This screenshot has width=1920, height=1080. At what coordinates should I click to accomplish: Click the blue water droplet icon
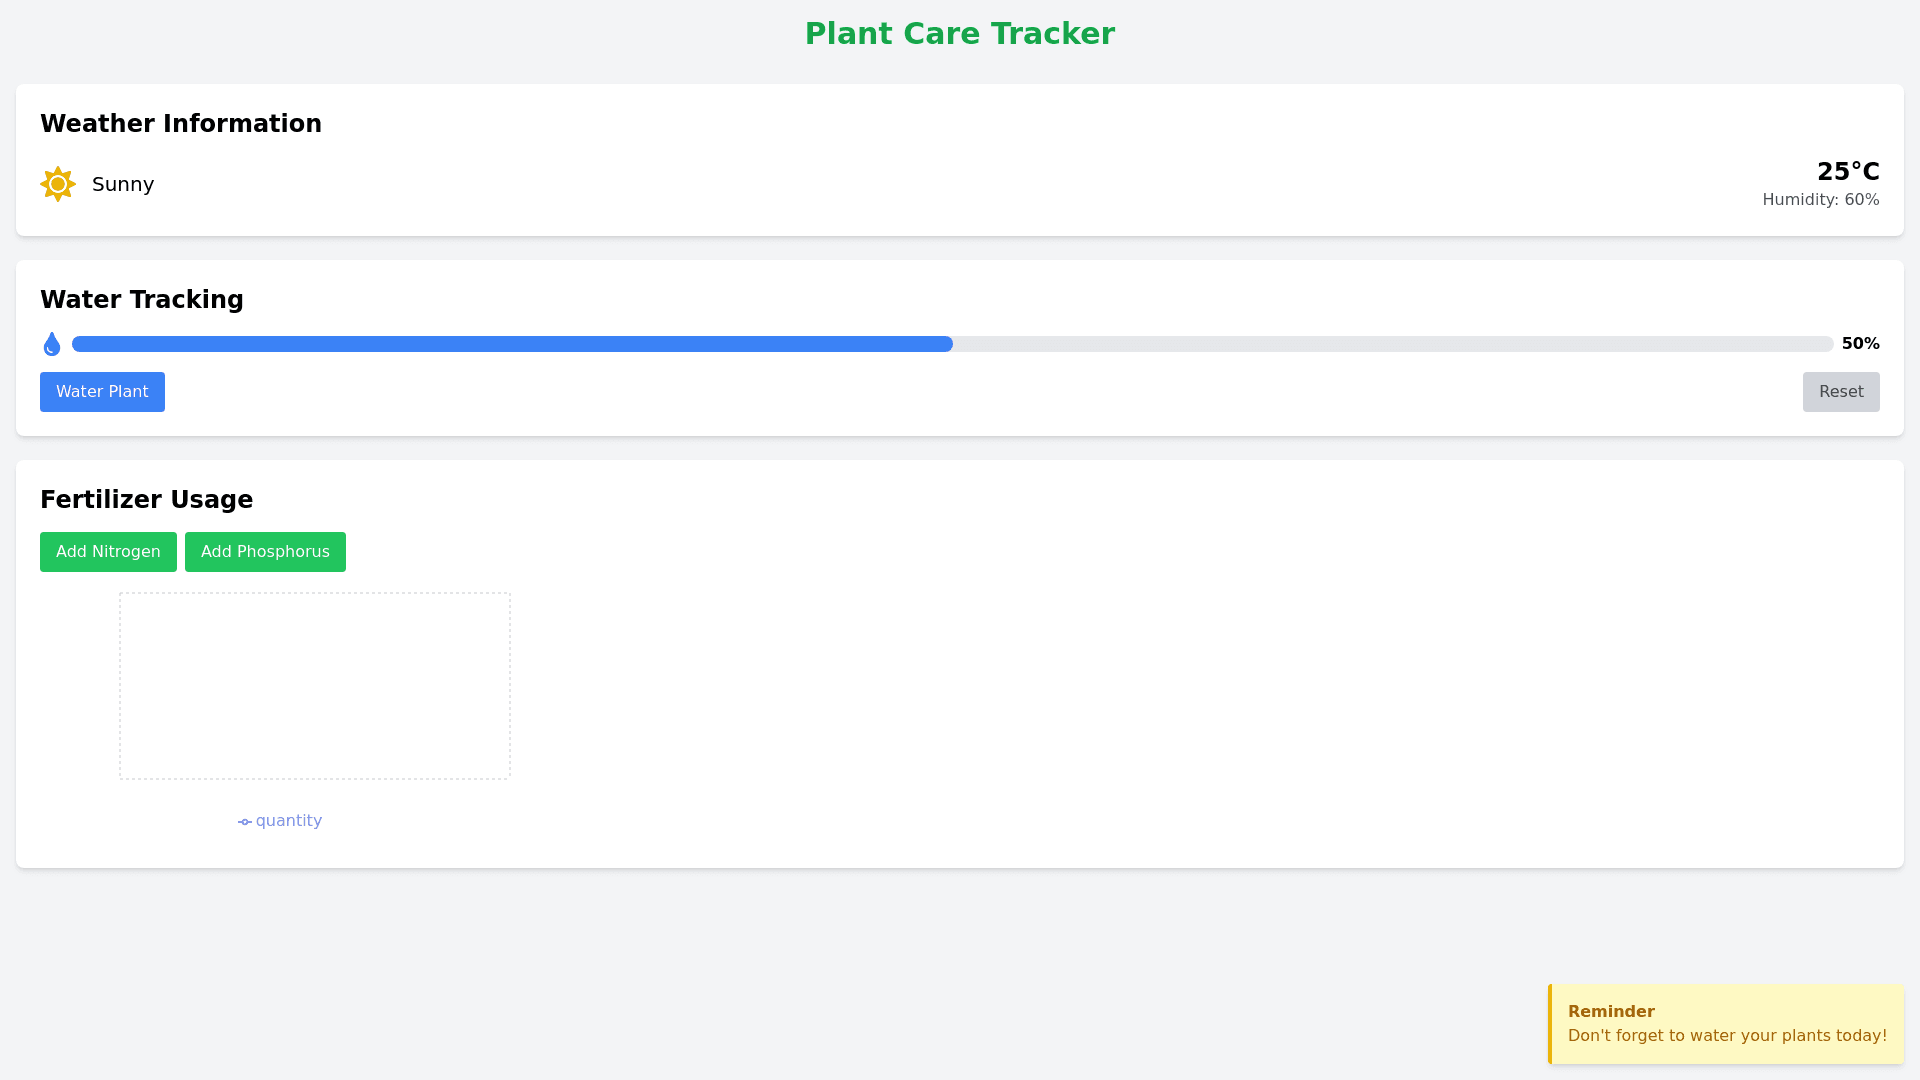(52, 344)
